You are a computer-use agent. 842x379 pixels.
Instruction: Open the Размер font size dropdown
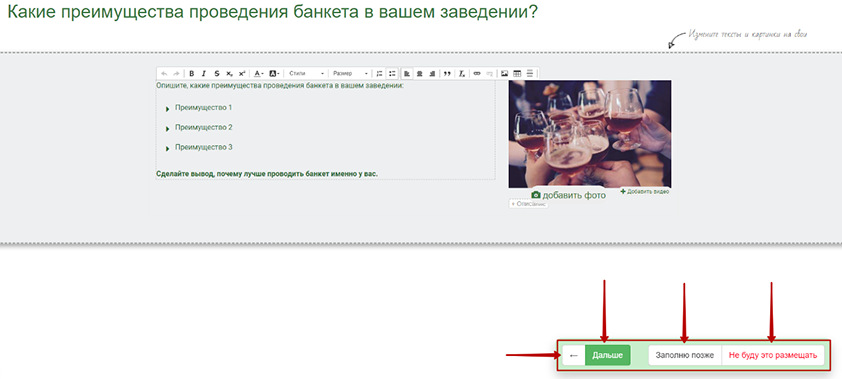click(x=350, y=74)
